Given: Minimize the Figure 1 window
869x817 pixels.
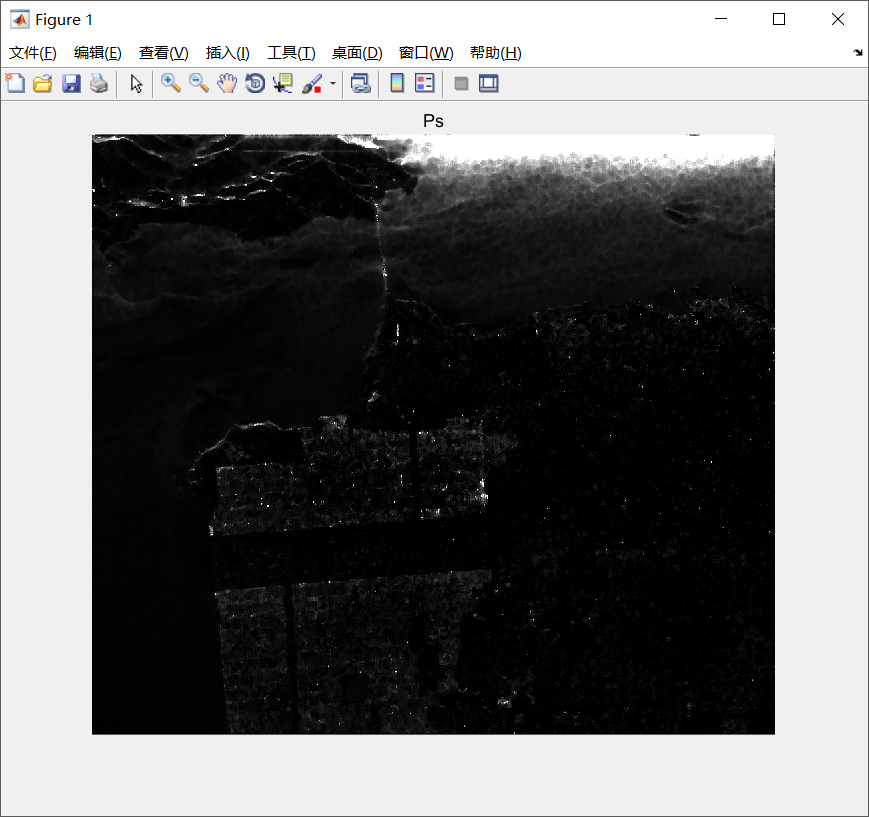Looking at the screenshot, I should [720, 19].
